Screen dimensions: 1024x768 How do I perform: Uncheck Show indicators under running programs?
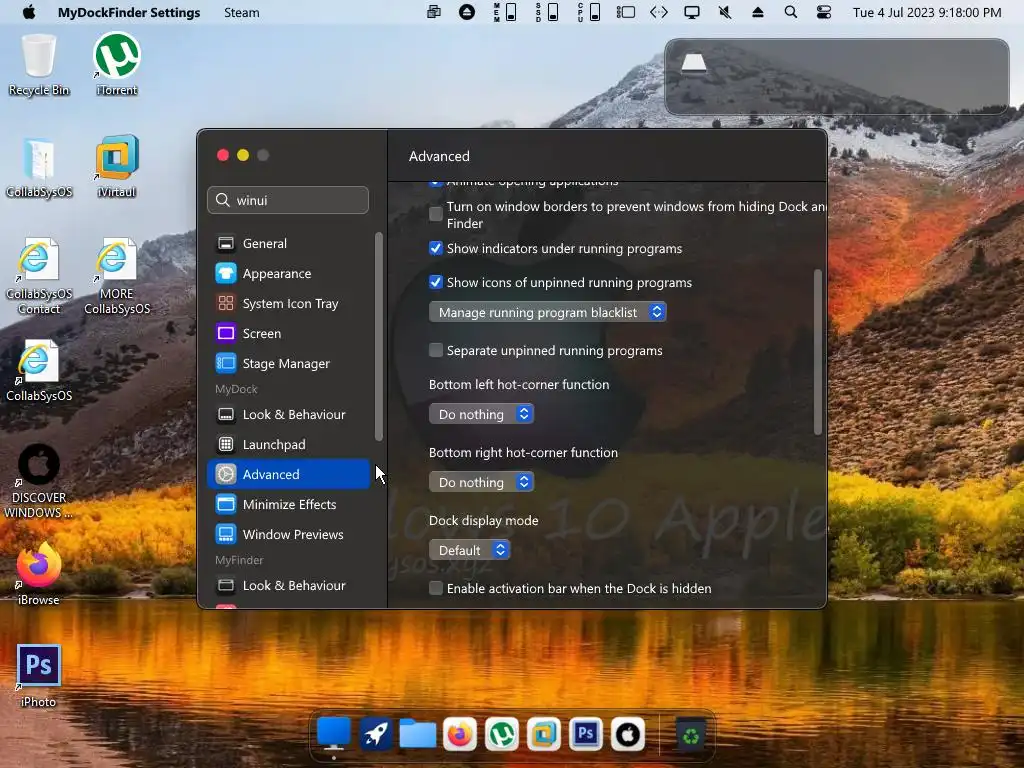436,248
